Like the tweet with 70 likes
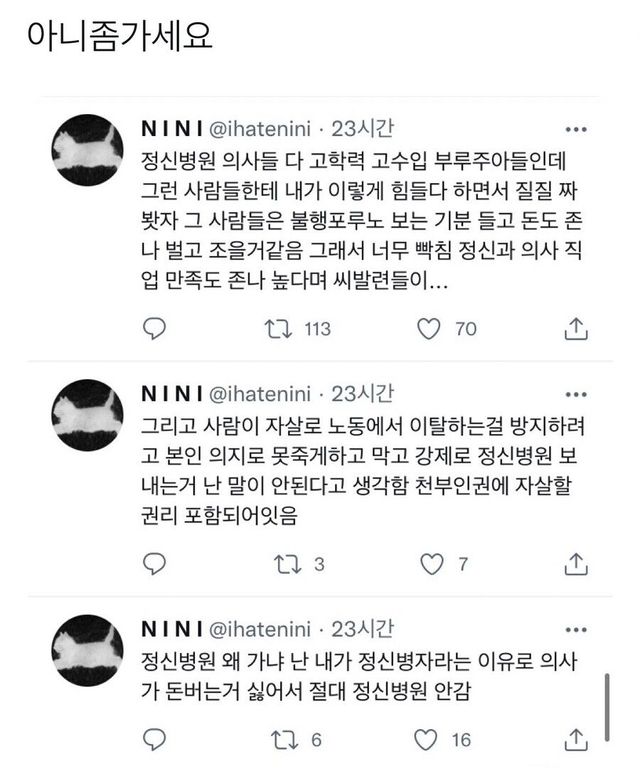This screenshot has height=782, width=640. click(428, 329)
